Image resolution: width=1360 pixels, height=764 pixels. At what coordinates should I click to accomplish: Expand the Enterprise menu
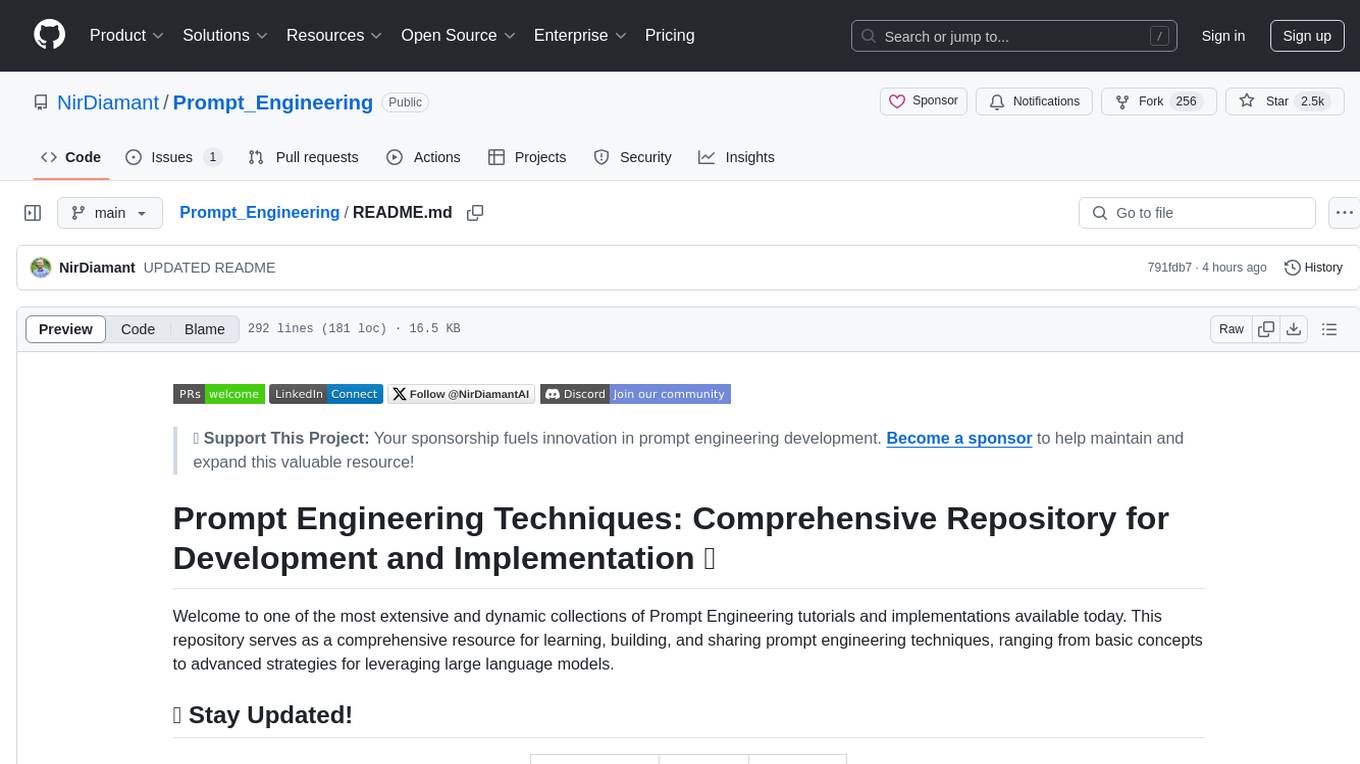tap(580, 35)
